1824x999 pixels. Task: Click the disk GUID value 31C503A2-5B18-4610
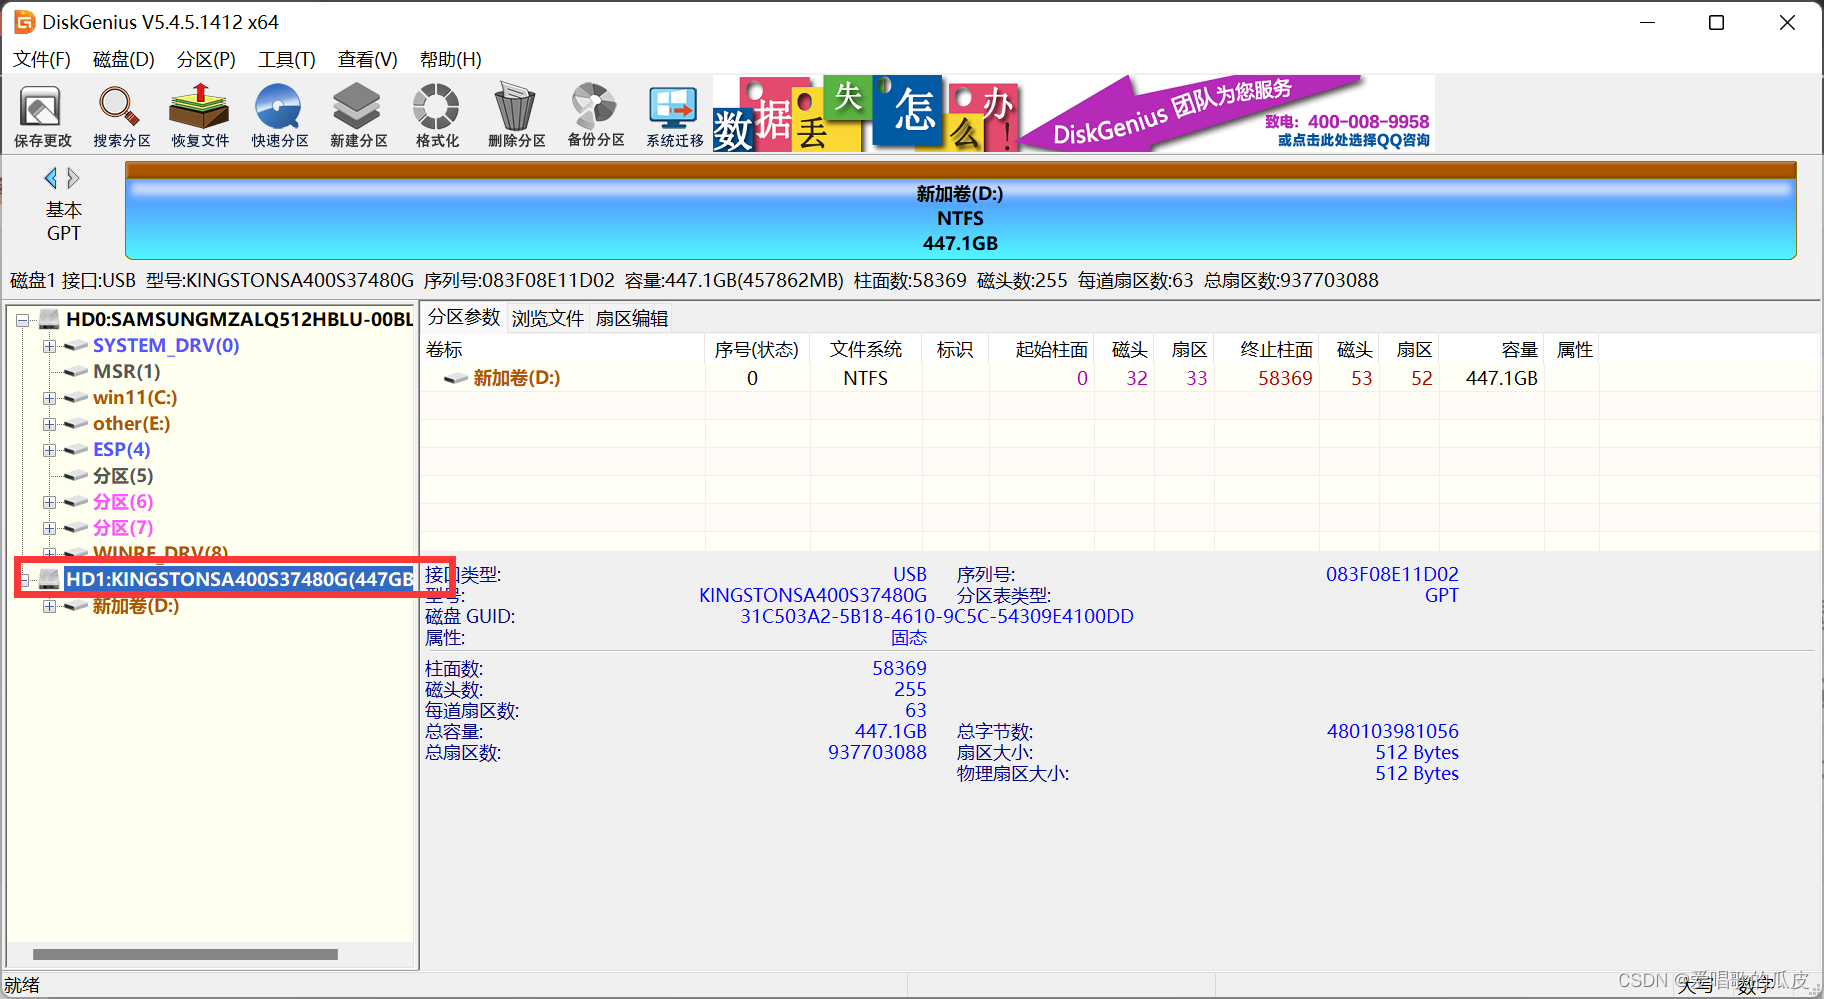pyautogui.click(x=937, y=616)
